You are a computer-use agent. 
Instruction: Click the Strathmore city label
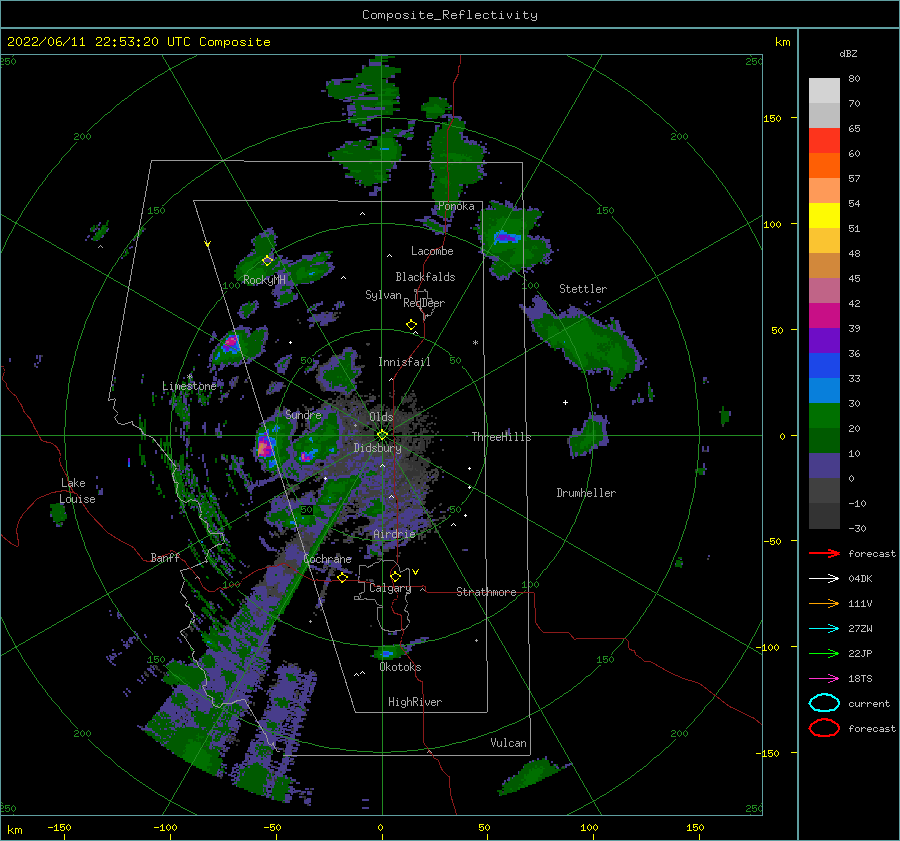(x=486, y=592)
